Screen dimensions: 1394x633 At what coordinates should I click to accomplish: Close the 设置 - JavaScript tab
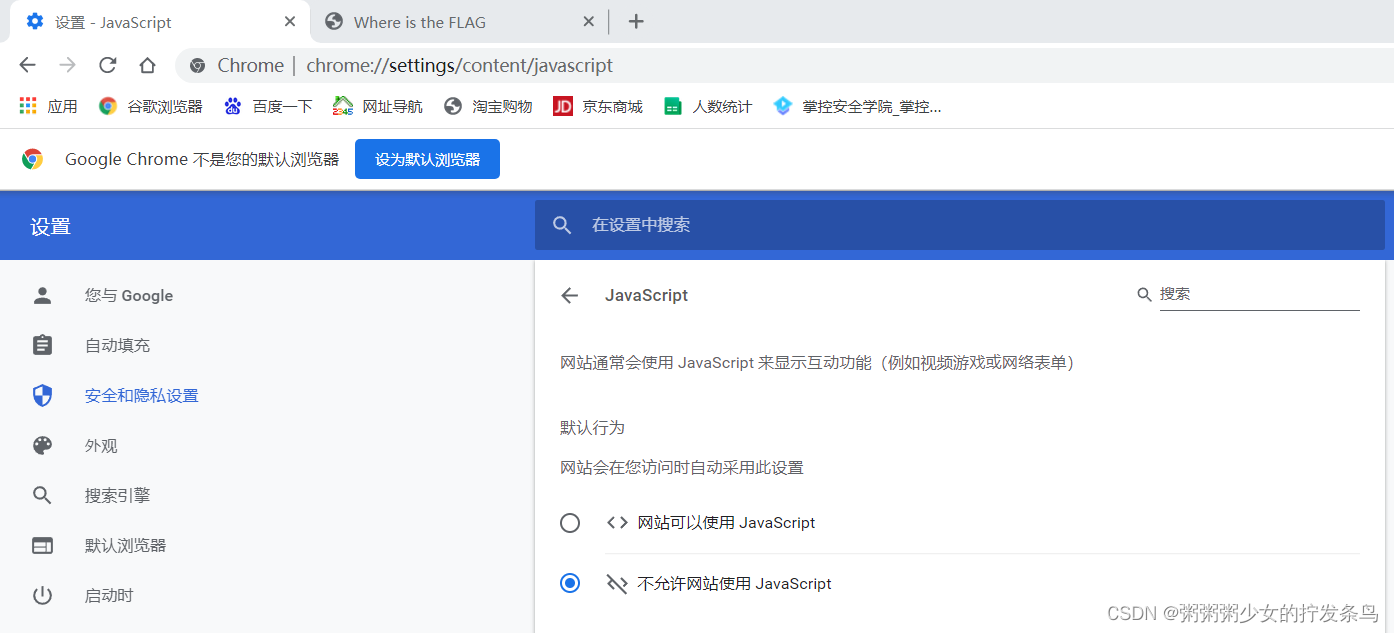click(290, 21)
